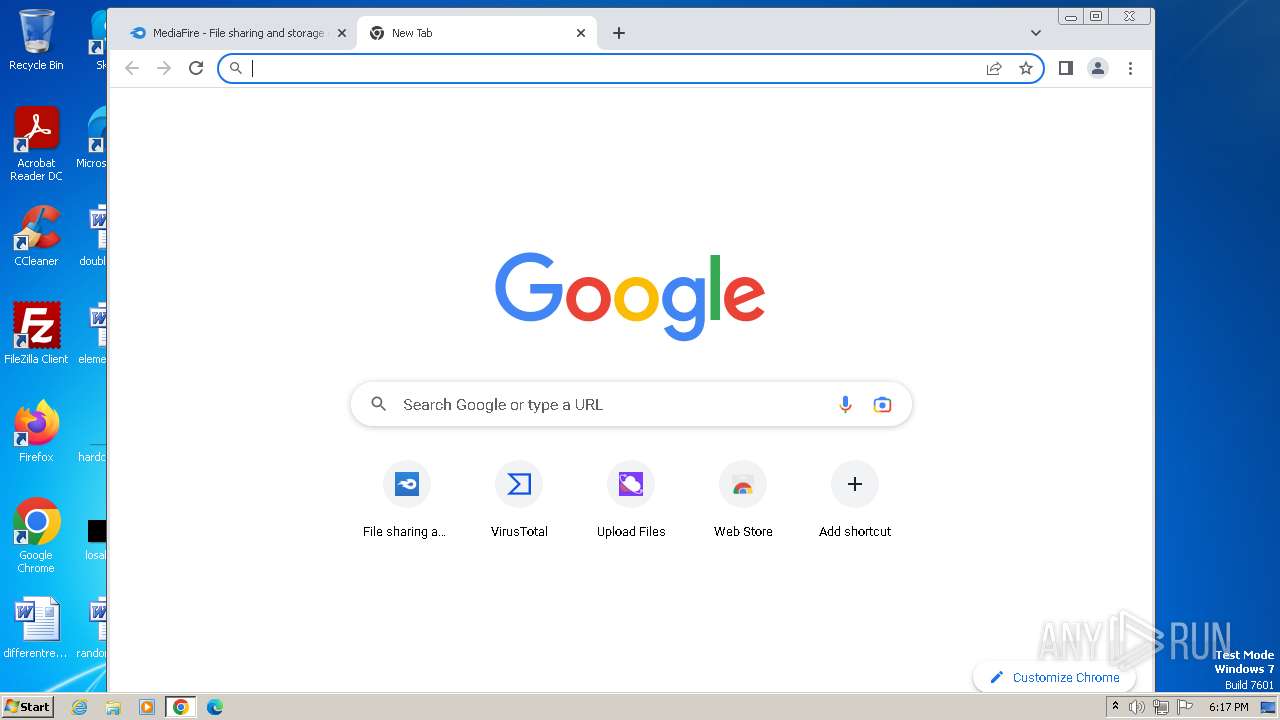The image size is (1280, 720).
Task: Click the Google search box
Action: tap(631, 404)
